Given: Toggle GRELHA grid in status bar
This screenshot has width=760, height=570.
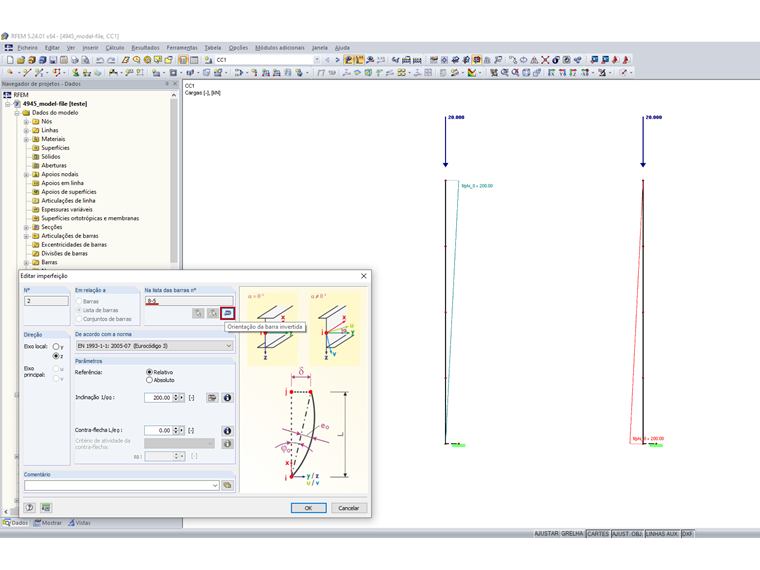Looking at the screenshot, I should point(572,534).
